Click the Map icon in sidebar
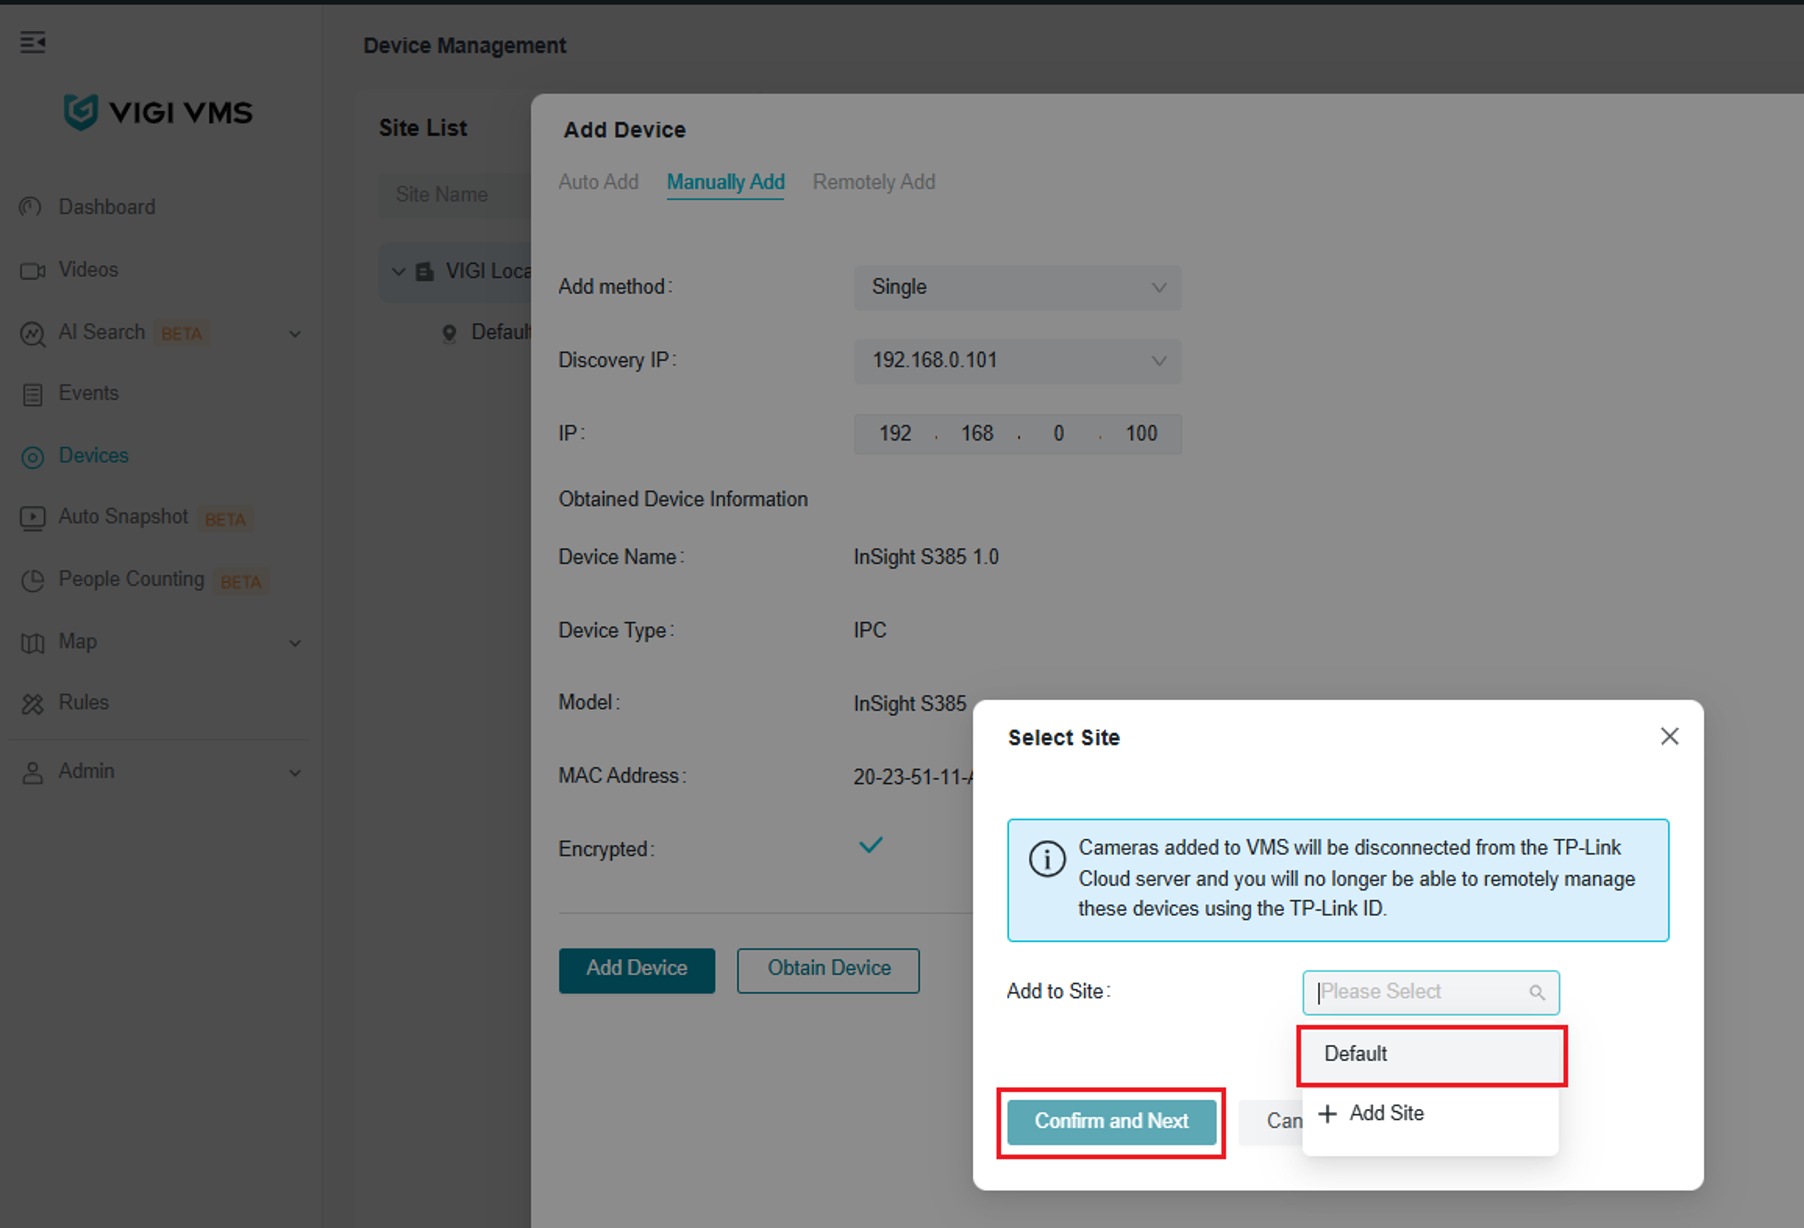This screenshot has height=1228, width=1804. pyautogui.click(x=32, y=642)
